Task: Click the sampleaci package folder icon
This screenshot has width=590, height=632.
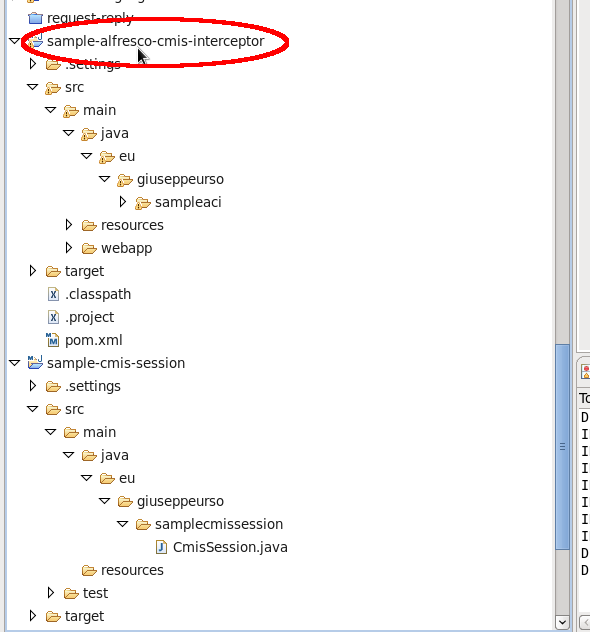Action: tap(143, 203)
